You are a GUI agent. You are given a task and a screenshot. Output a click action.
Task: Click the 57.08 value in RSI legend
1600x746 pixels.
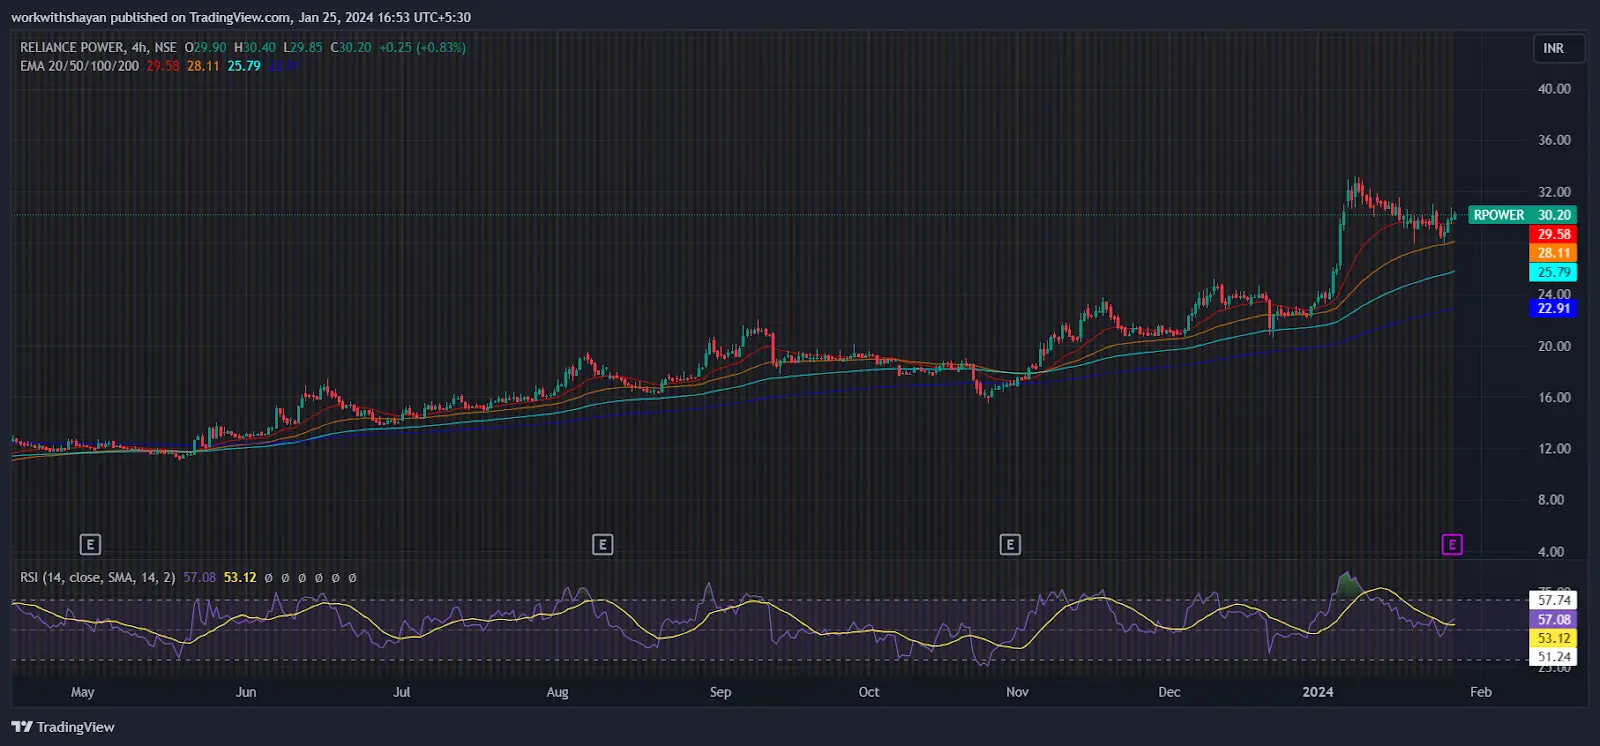[x=199, y=577]
